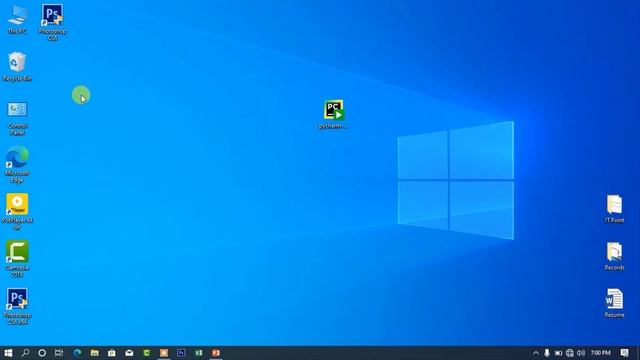Open network globe tray icon
640x360 pixels.
pyautogui.click(x=570, y=353)
